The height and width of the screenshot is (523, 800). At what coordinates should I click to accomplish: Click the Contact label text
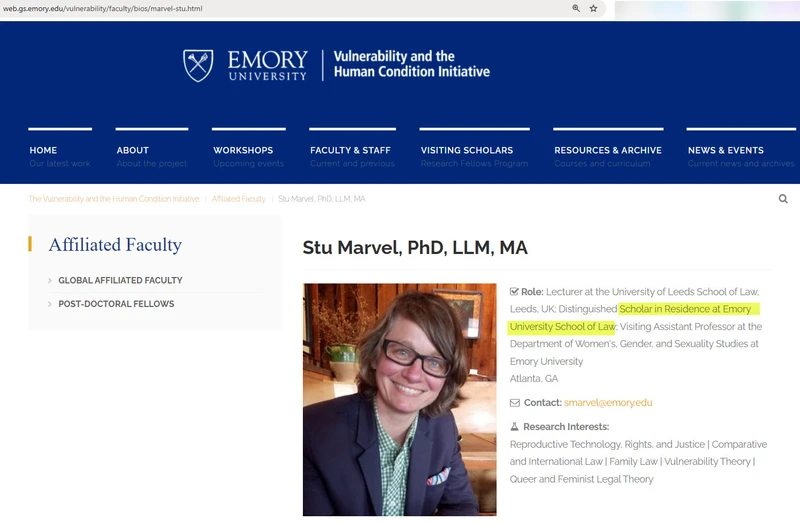(x=542, y=403)
